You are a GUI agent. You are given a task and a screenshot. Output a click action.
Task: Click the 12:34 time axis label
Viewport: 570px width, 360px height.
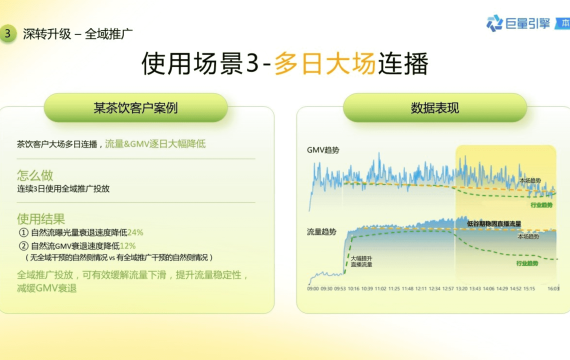click(434, 288)
